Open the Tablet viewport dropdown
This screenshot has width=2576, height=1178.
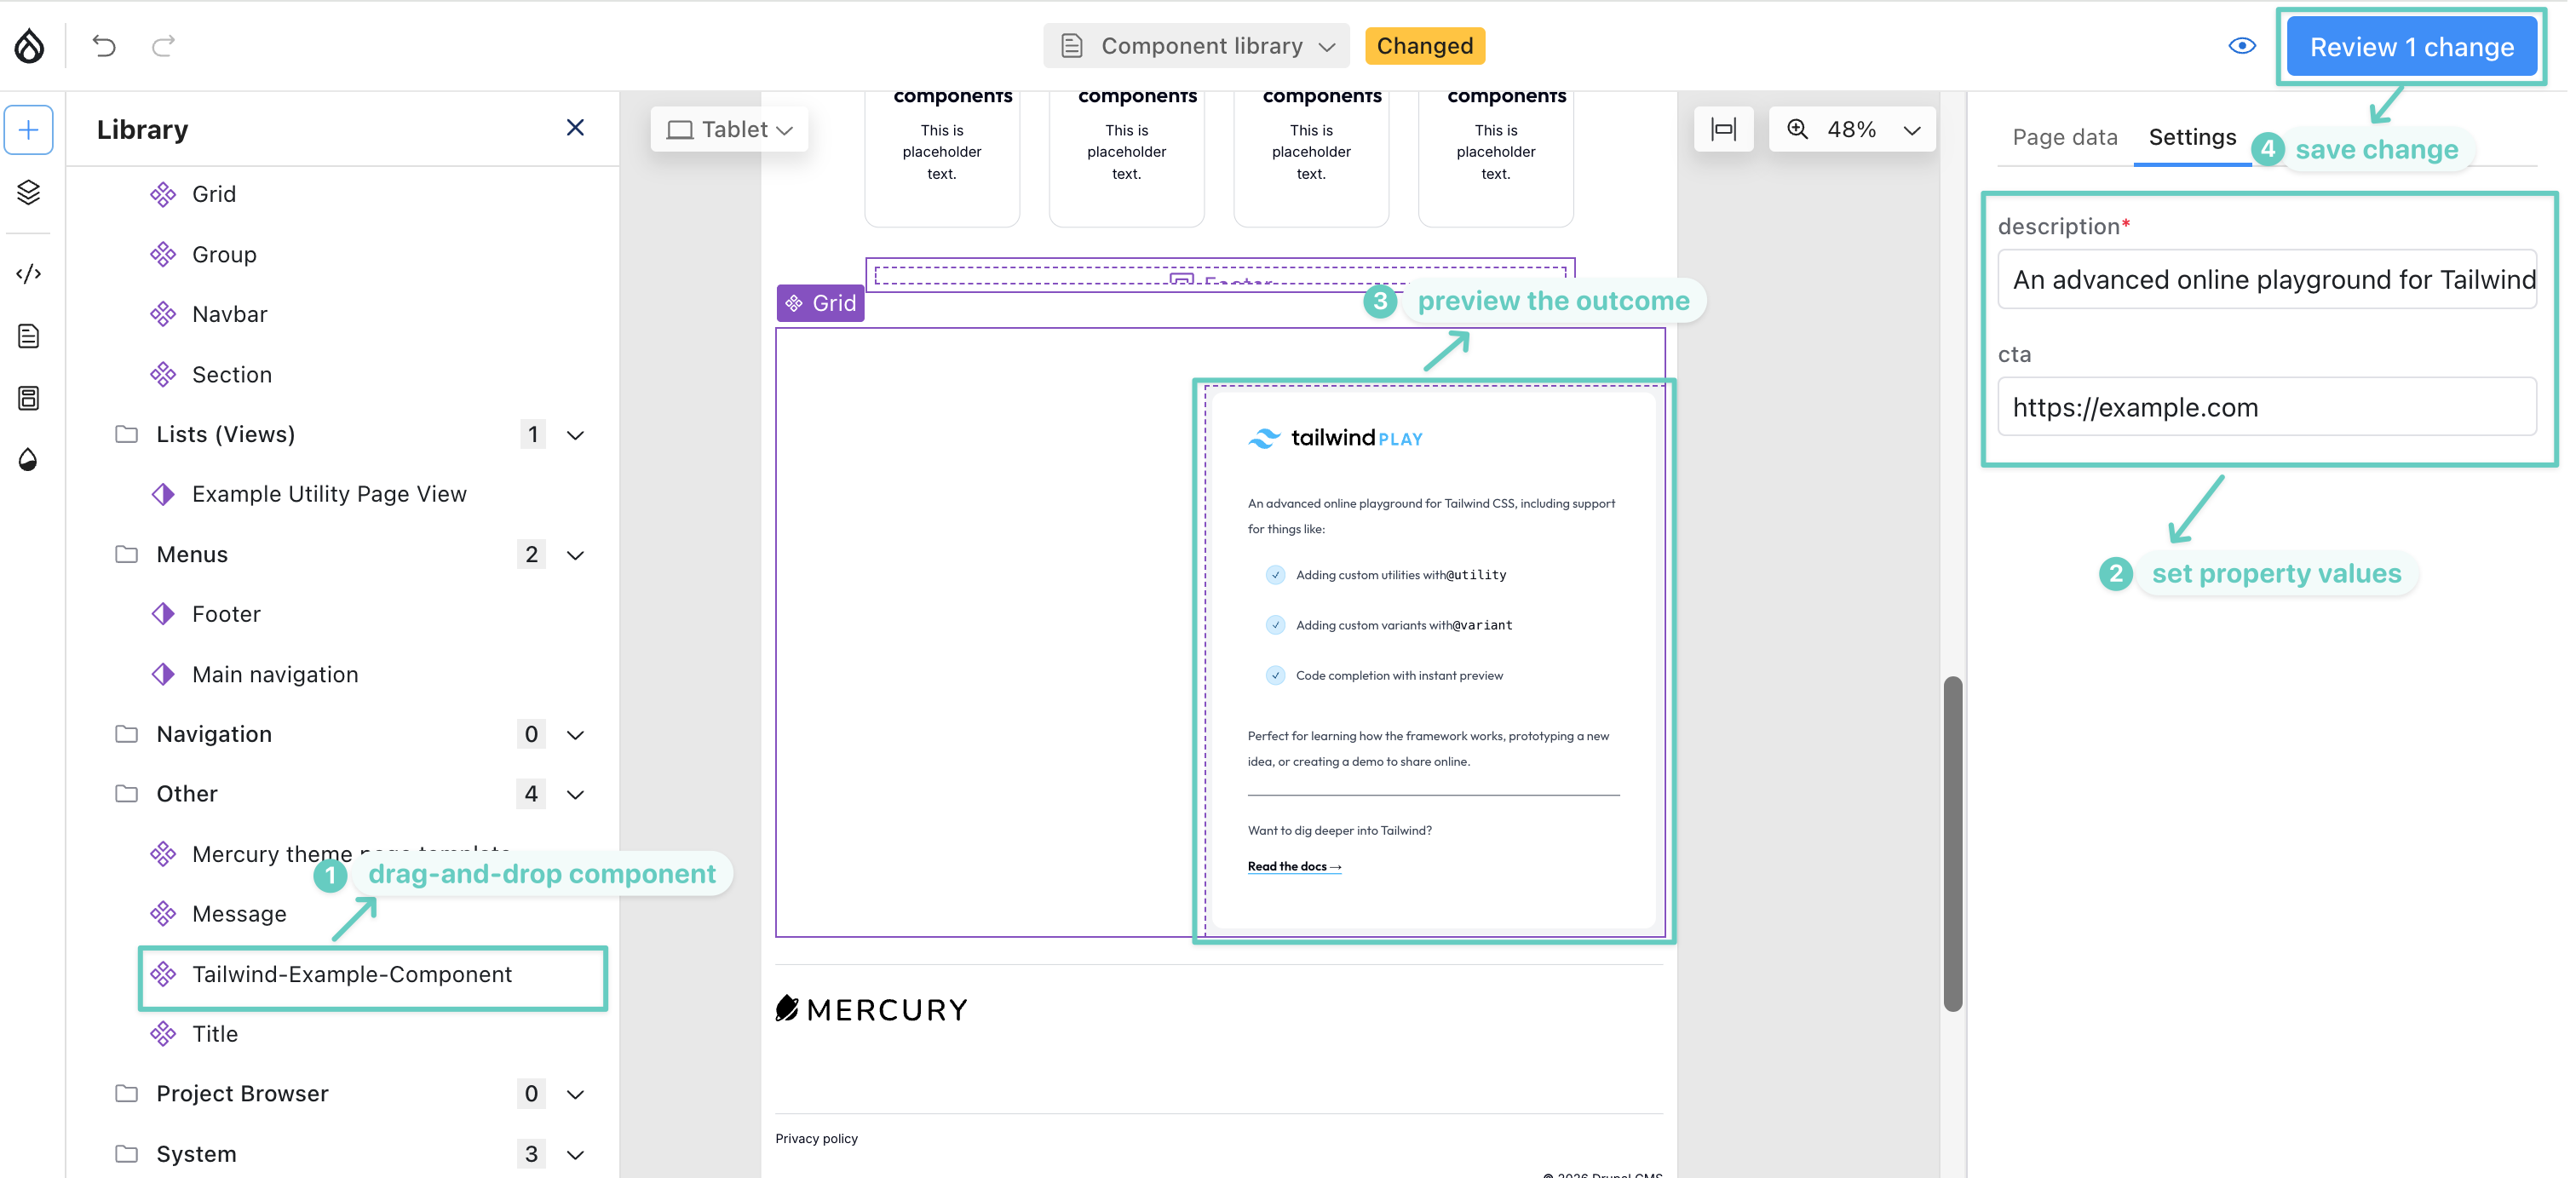tap(729, 129)
